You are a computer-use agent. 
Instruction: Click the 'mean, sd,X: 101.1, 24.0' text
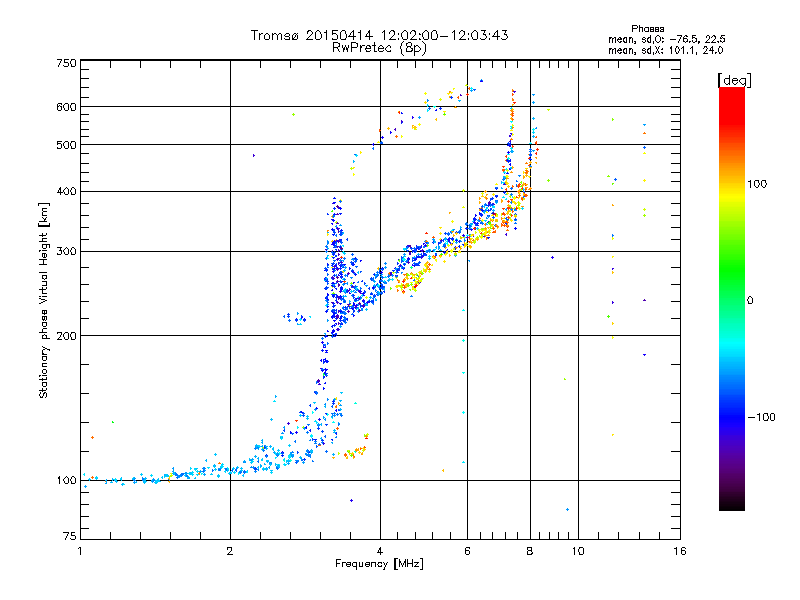click(x=665, y=50)
